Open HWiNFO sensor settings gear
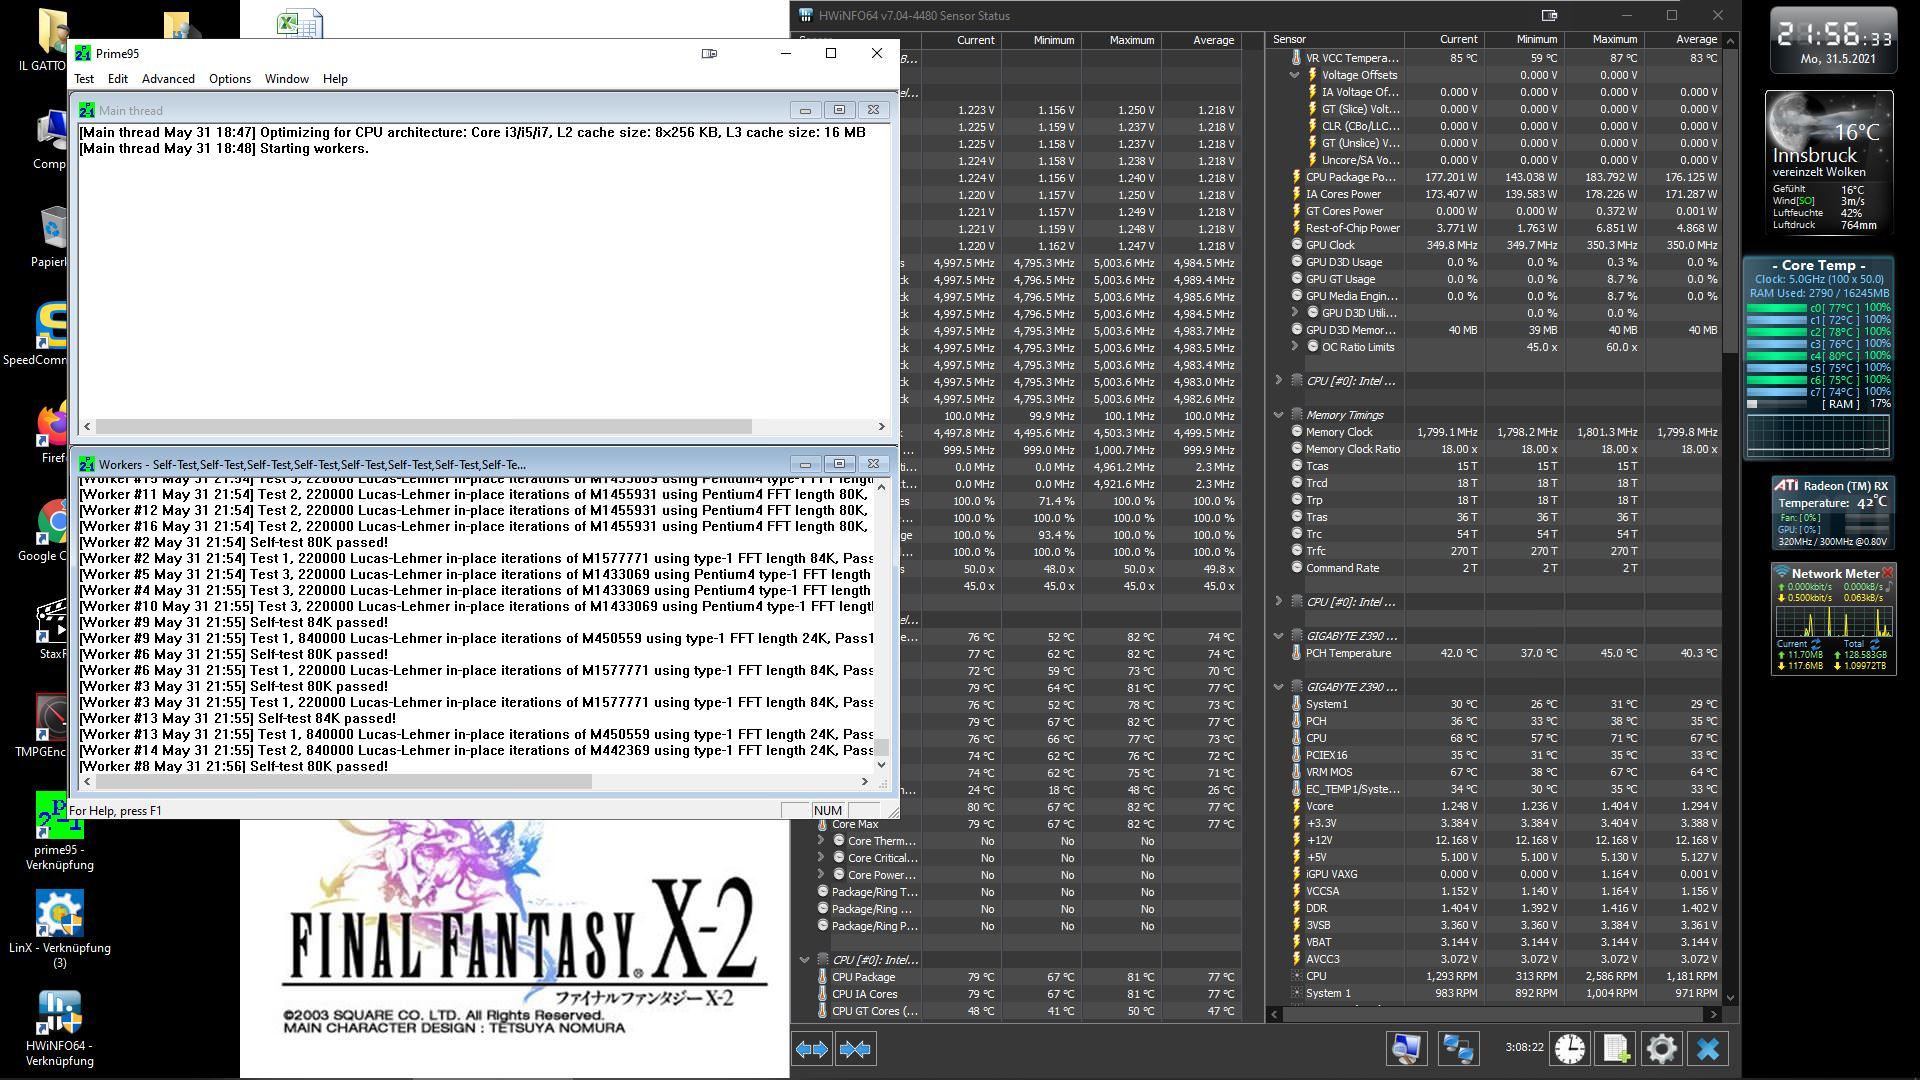 (1662, 1049)
